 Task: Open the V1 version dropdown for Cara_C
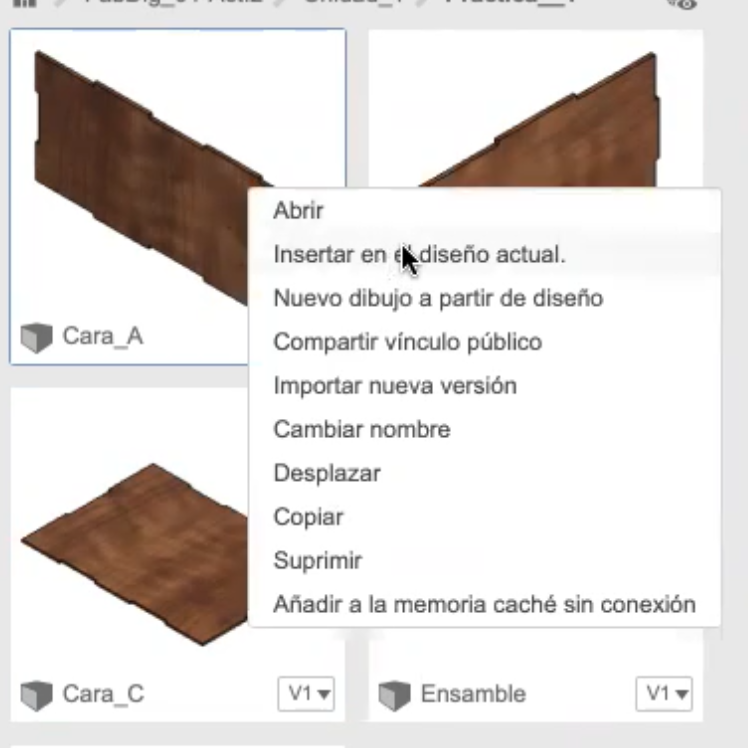coord(306,694)
